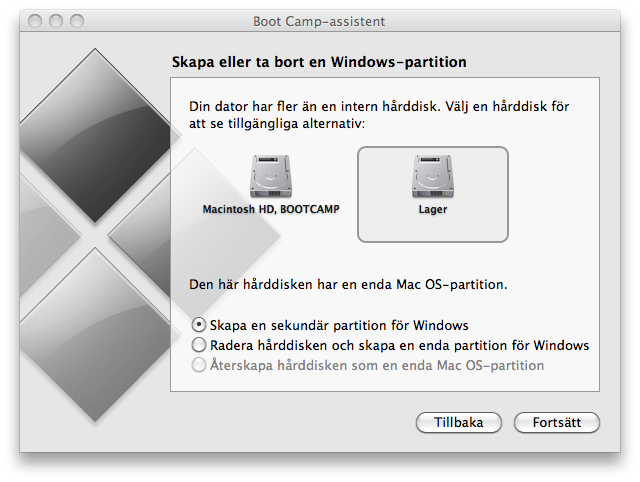The width and height of the screenshot is (640, 482).
Task: Click the Boot Camp-assistent title bar
Action: [320, 21]
